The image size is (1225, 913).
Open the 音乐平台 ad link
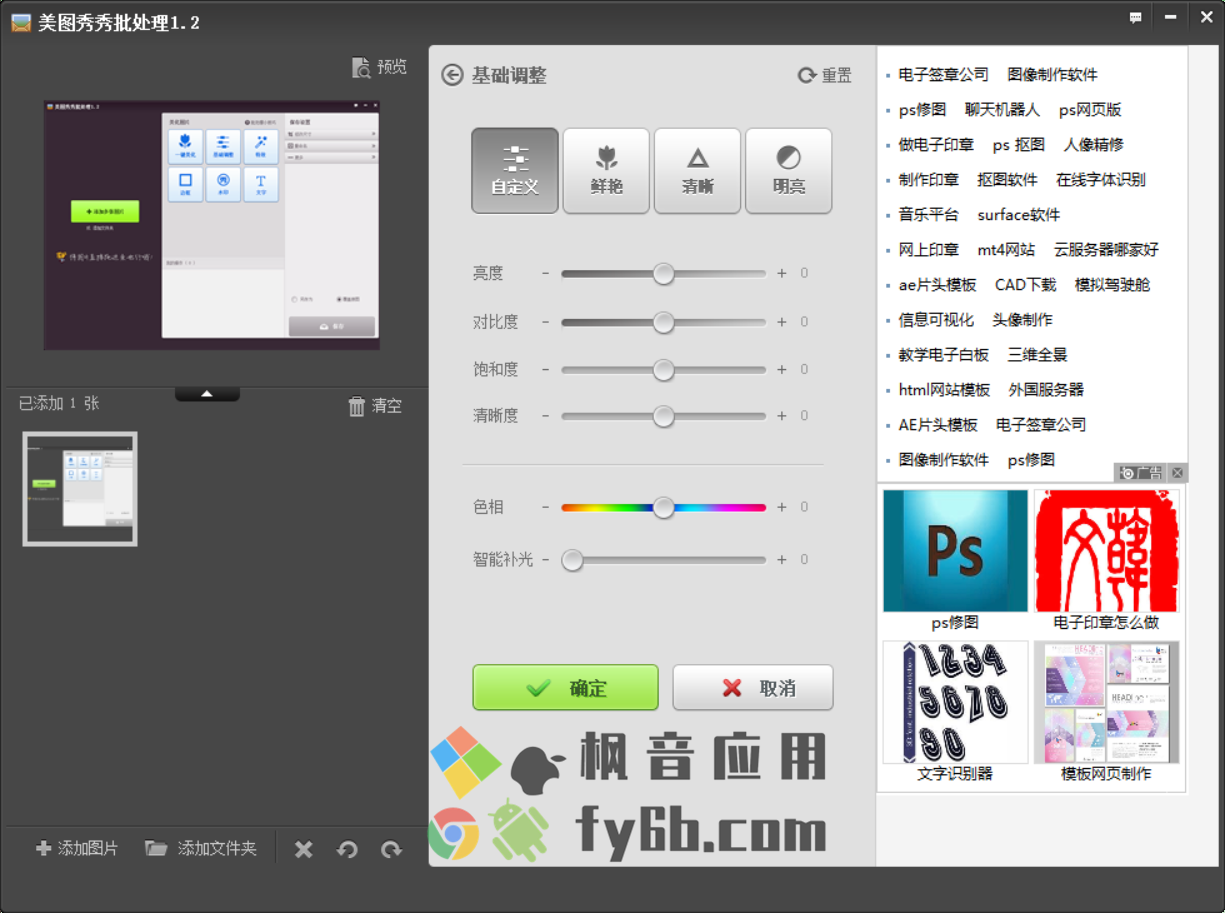[928, 215]
